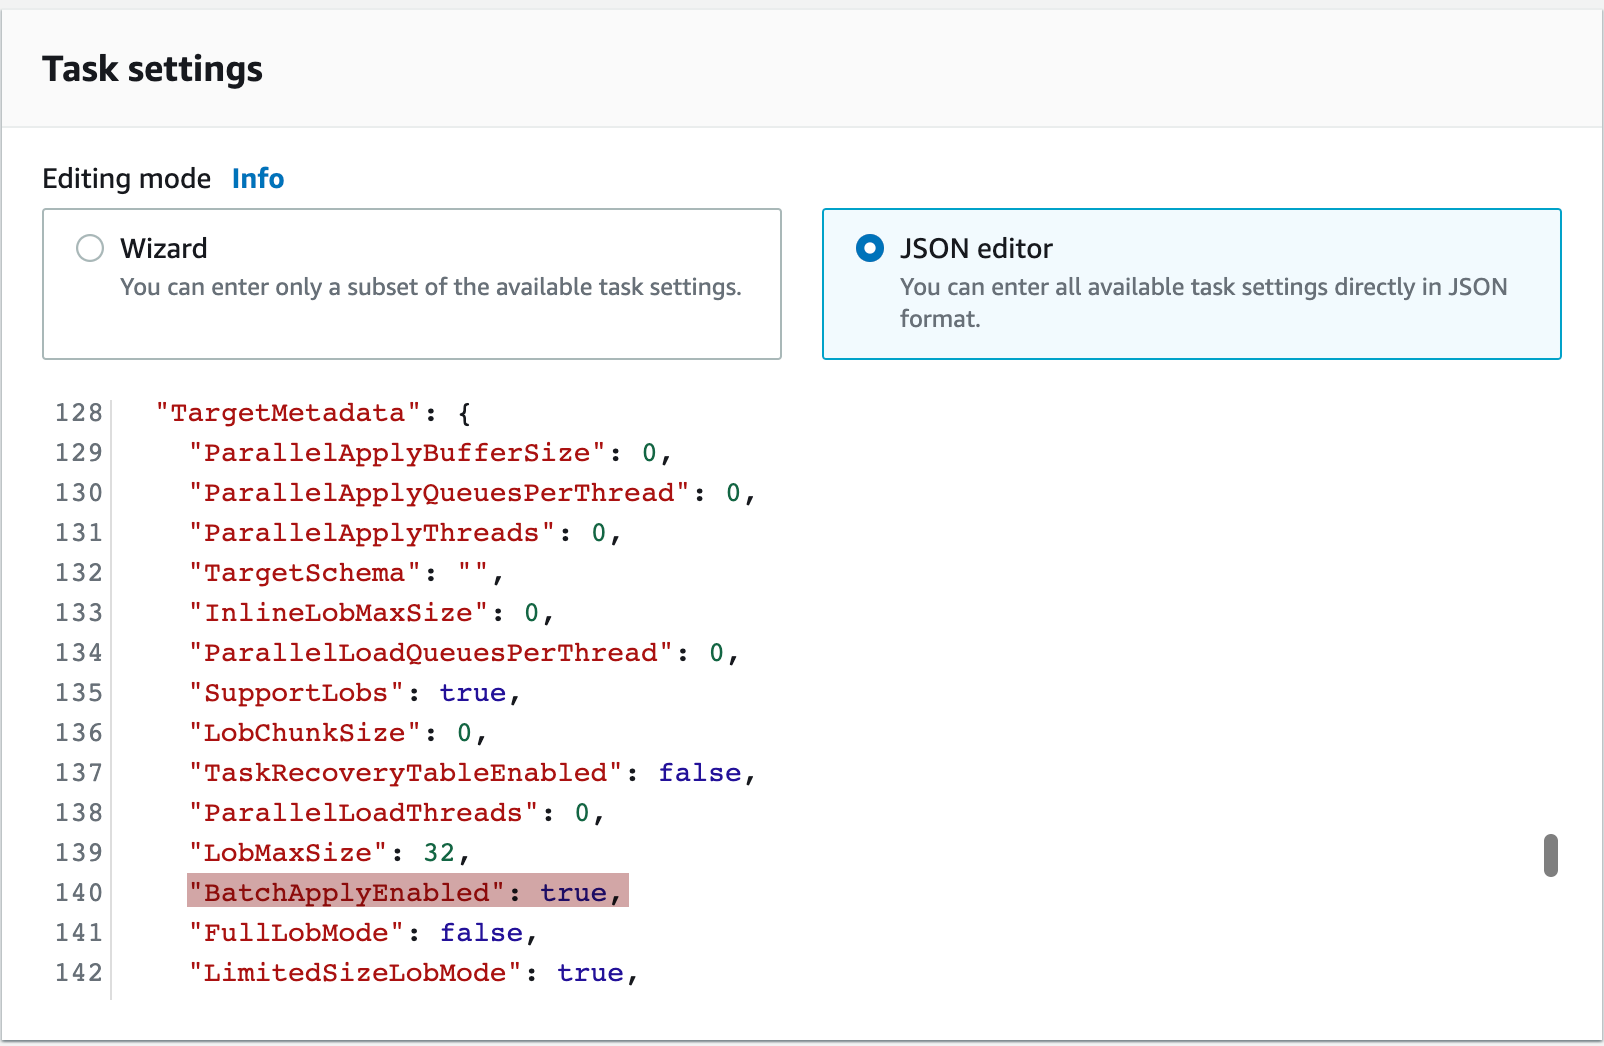Select the ParallelApplyBufferSize key
Viewport: 1604px width, 1046px height.
click(x=395, y=452)
